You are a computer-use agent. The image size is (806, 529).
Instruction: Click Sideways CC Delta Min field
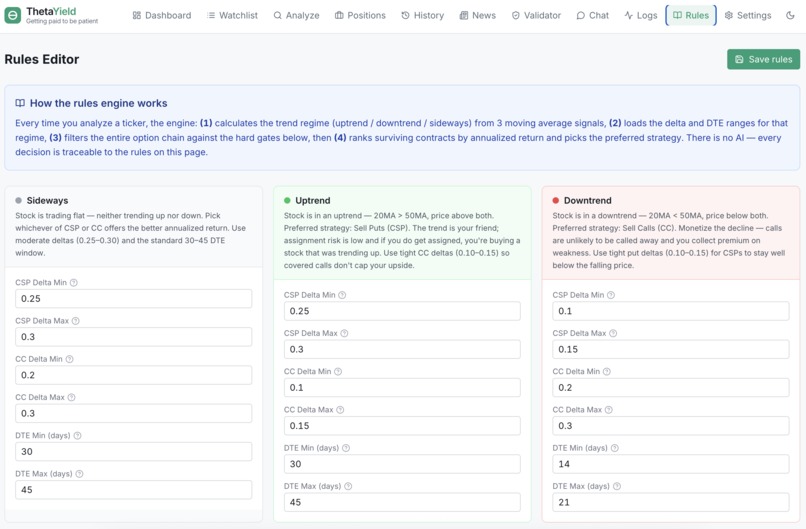[134, 375]
